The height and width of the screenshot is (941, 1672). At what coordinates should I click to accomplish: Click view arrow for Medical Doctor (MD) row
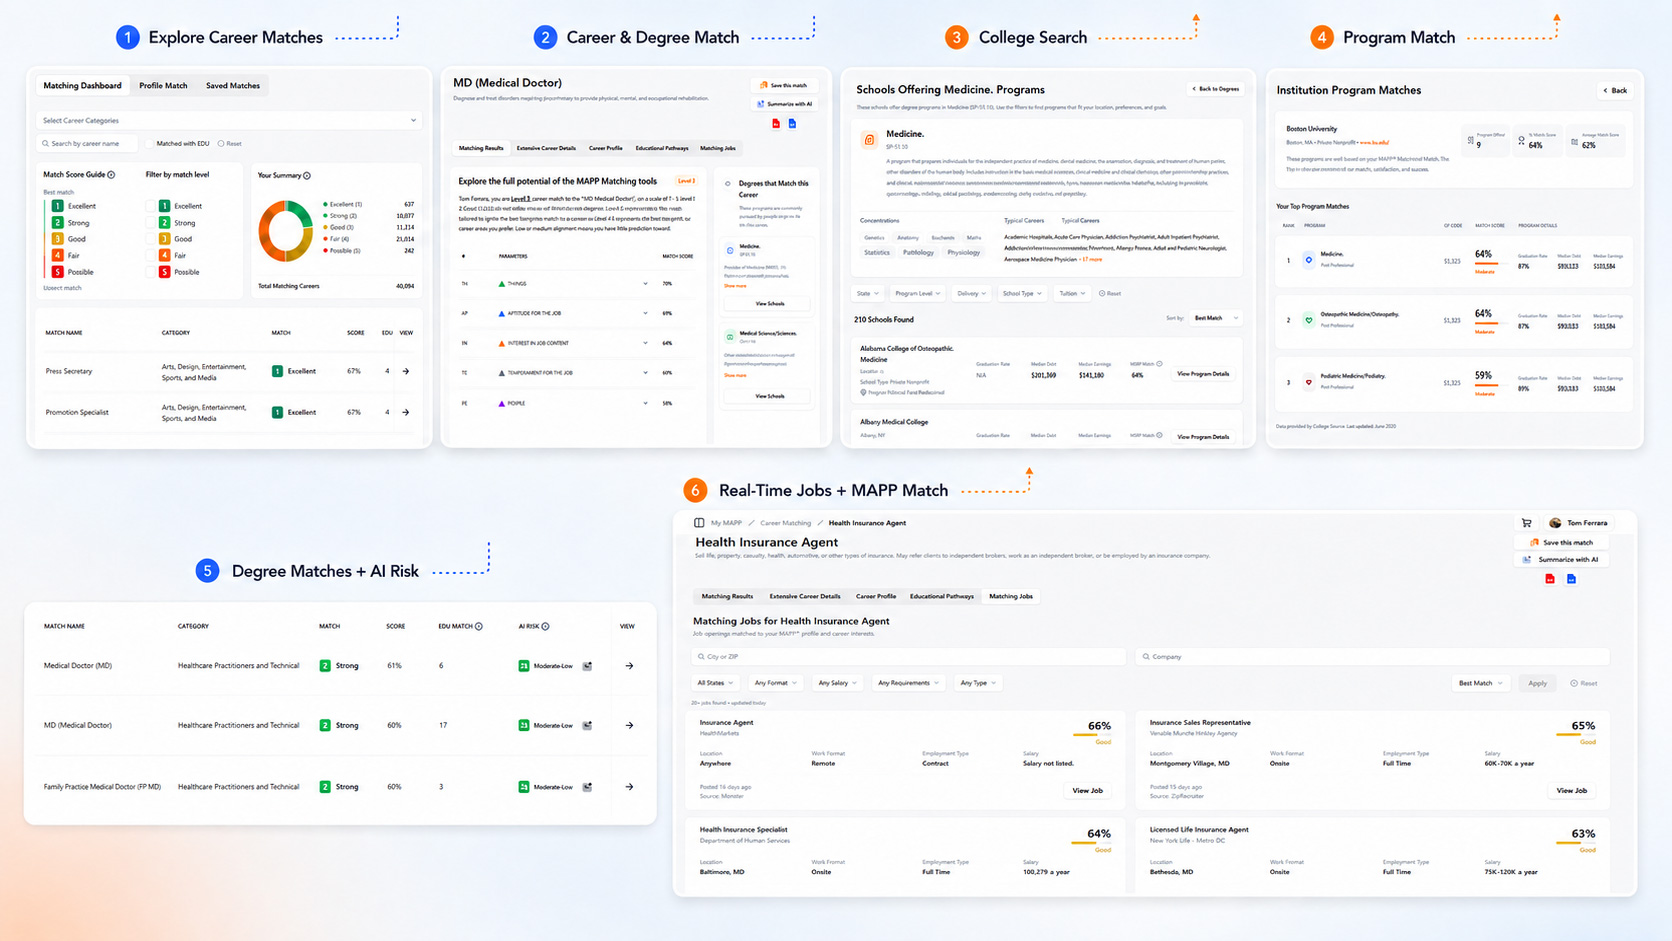click(629, 666)
